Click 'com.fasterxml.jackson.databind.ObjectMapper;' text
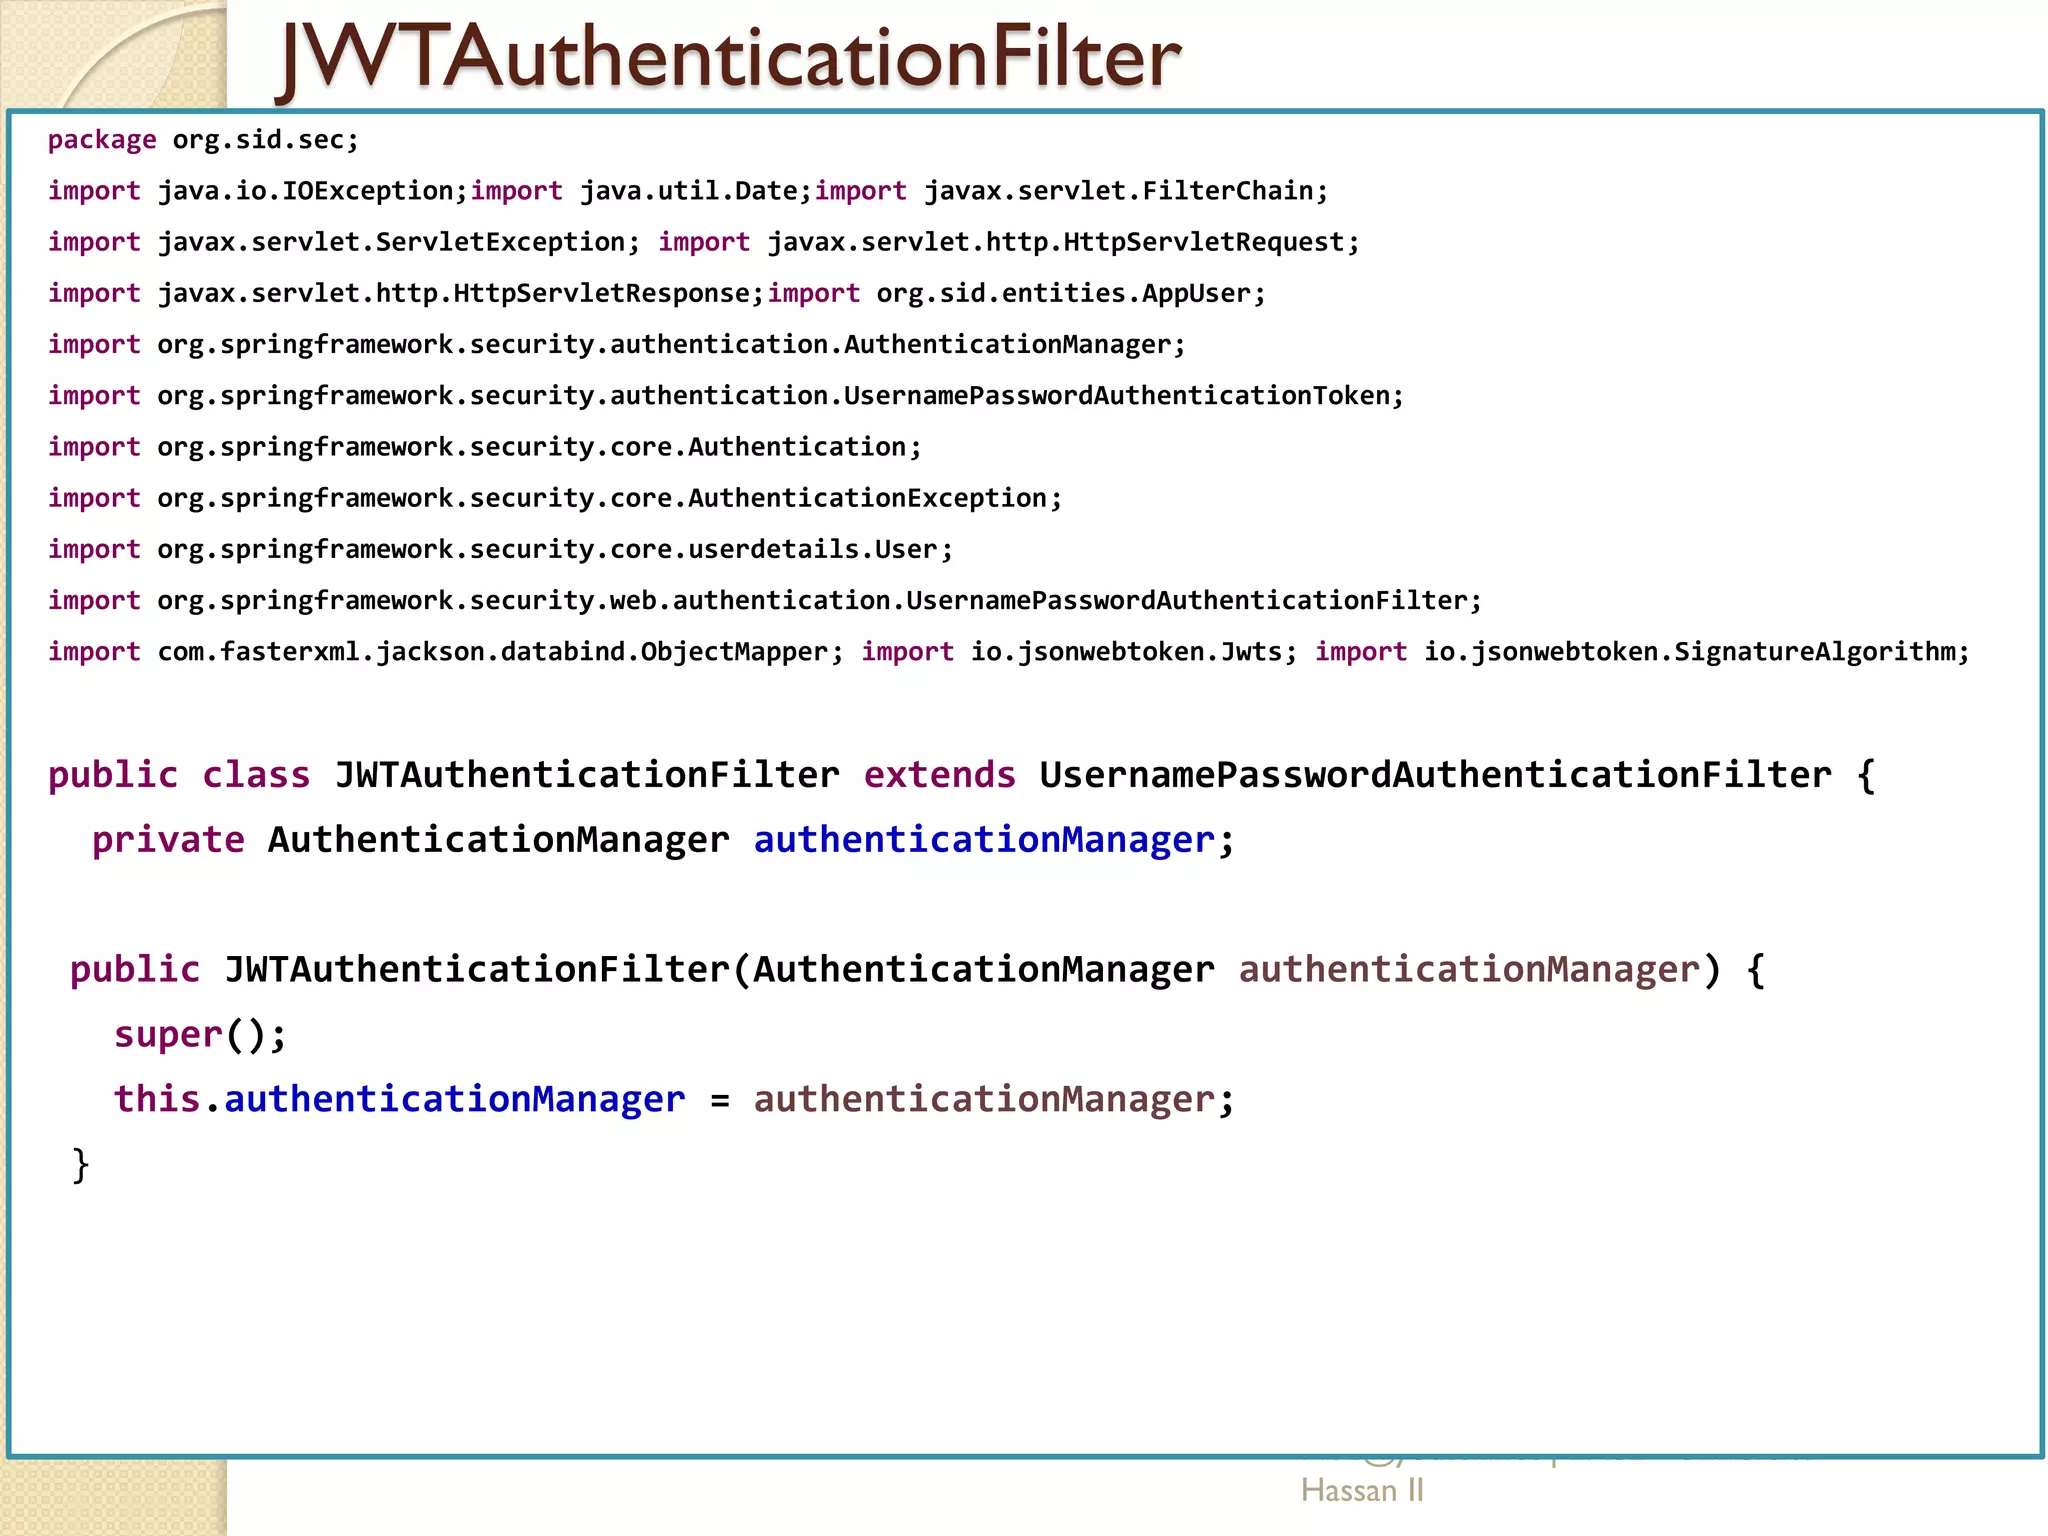The image size is (2048, 1536). 501,652
